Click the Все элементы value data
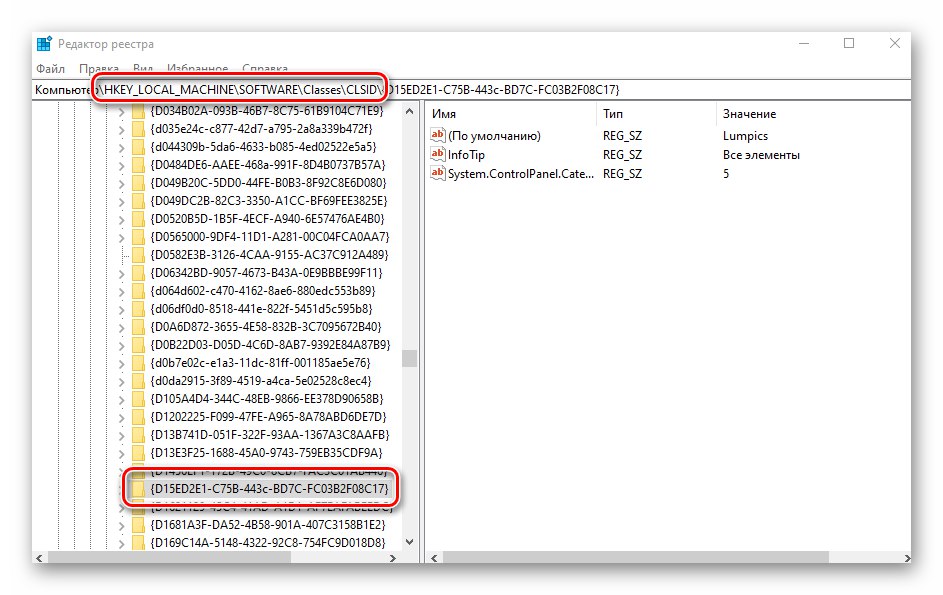Screen dimensions: 943x595 click(x=761, y=155)
